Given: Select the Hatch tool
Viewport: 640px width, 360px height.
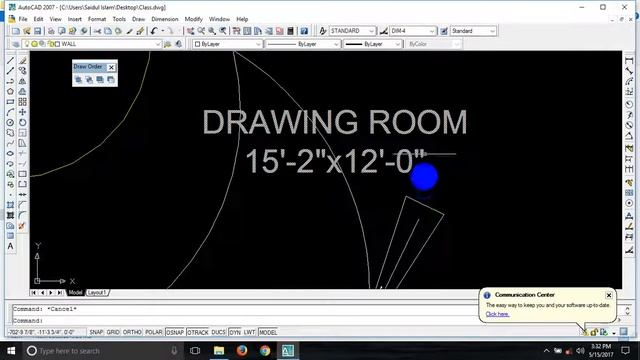Looking at the screenshot, I should [x=10, y=205].
